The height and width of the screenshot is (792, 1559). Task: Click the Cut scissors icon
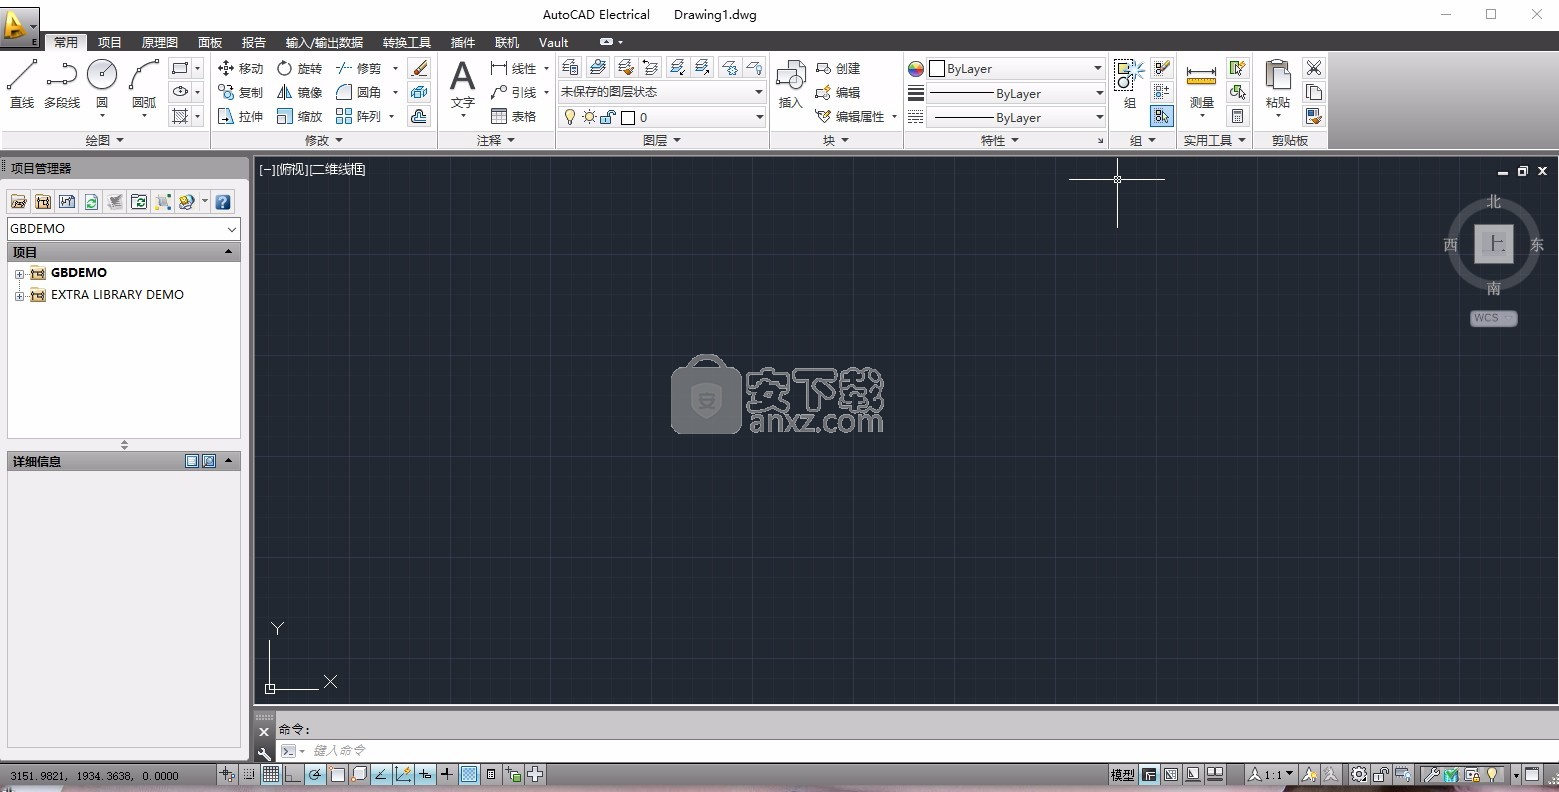pyautogui.click(x=1314, y=68)
